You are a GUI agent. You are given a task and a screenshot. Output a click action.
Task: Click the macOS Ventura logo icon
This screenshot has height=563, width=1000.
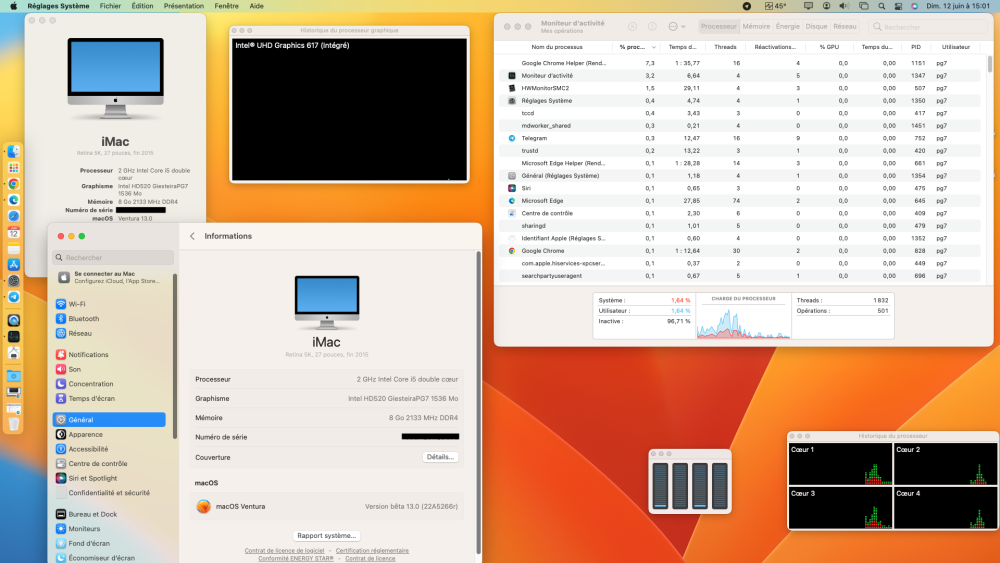tap(203, 506)
